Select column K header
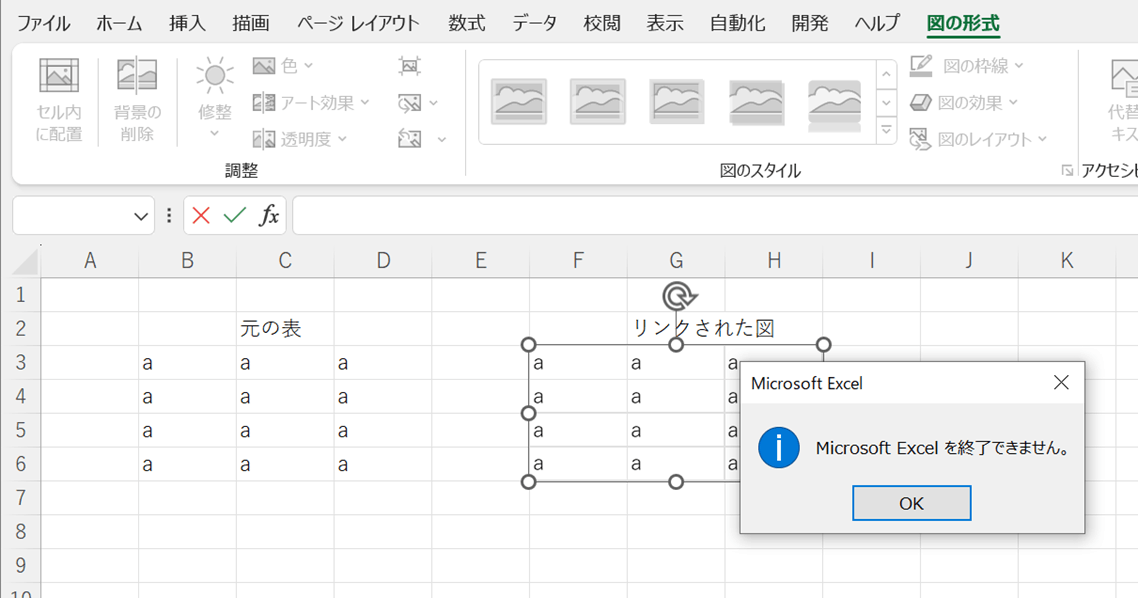 pyautogui.click(x=1066, y=261)
